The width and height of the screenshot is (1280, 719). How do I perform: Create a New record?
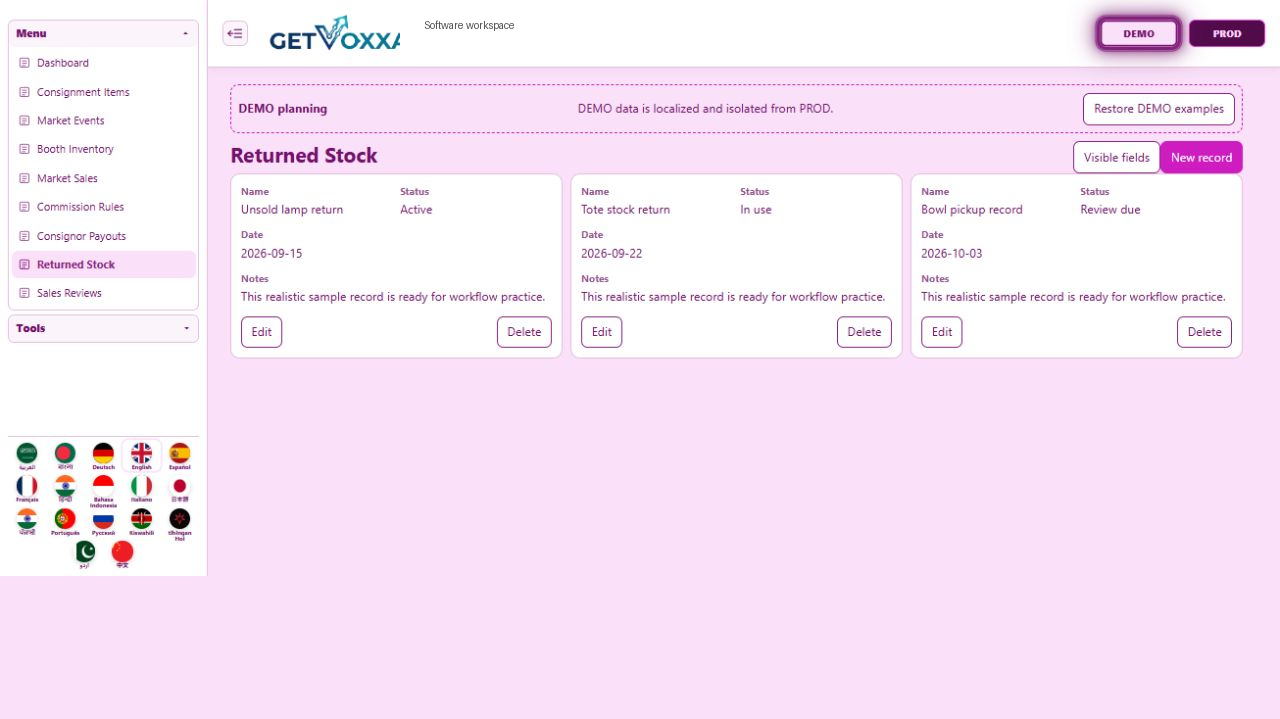click(x=1201, y=157)
